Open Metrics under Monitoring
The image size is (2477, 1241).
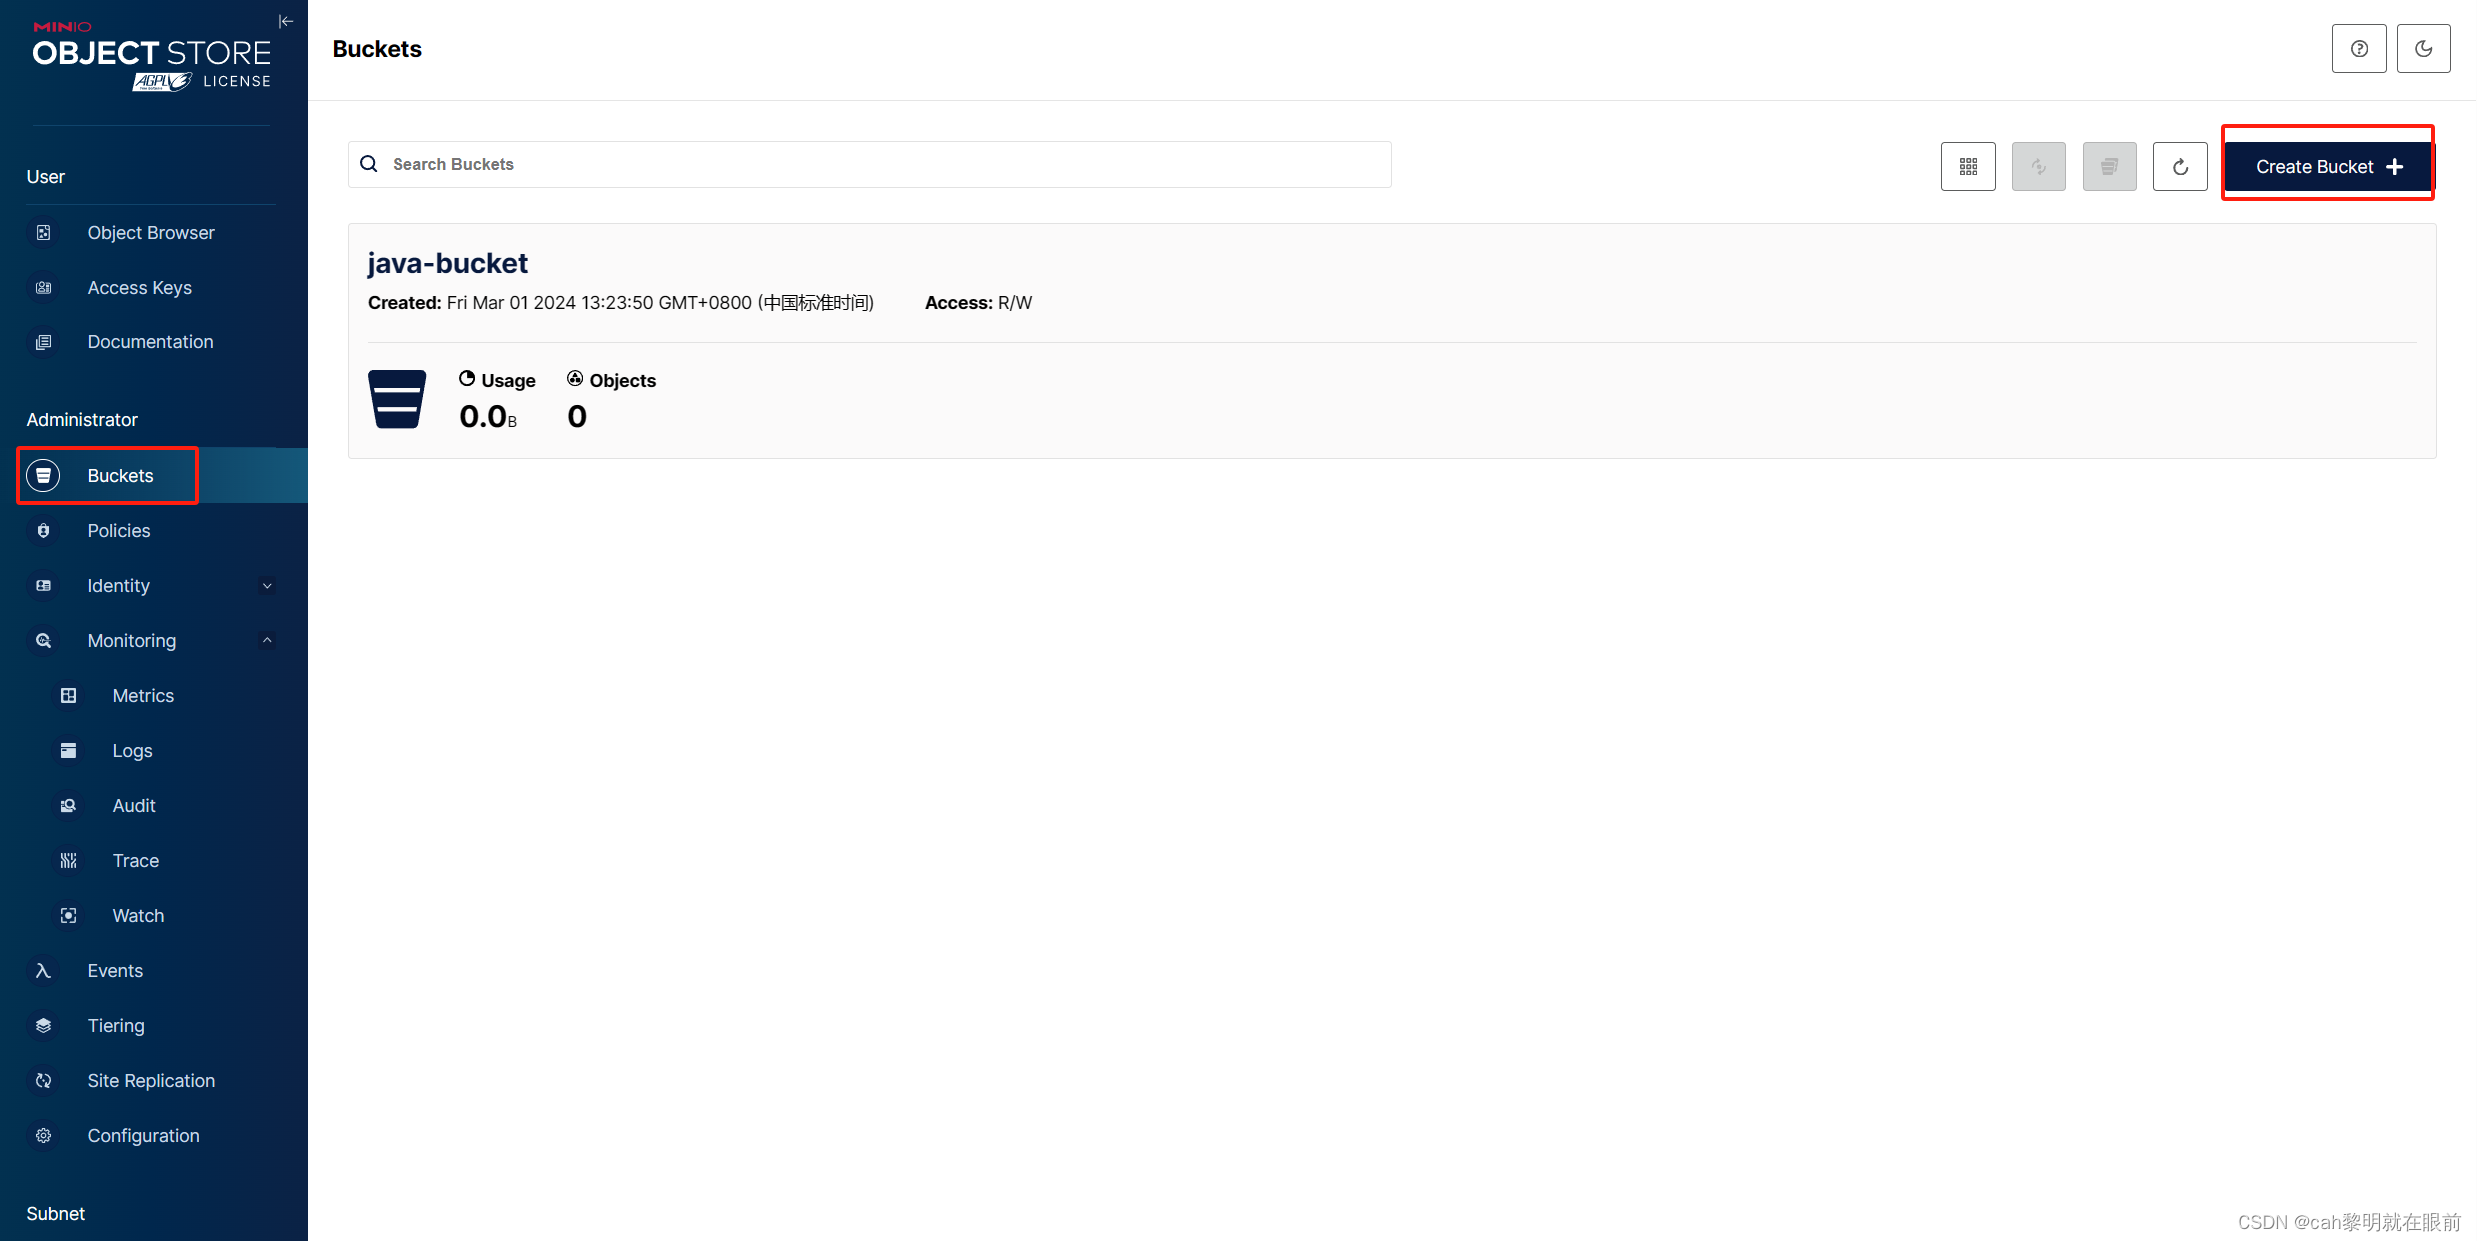point(142,696)
